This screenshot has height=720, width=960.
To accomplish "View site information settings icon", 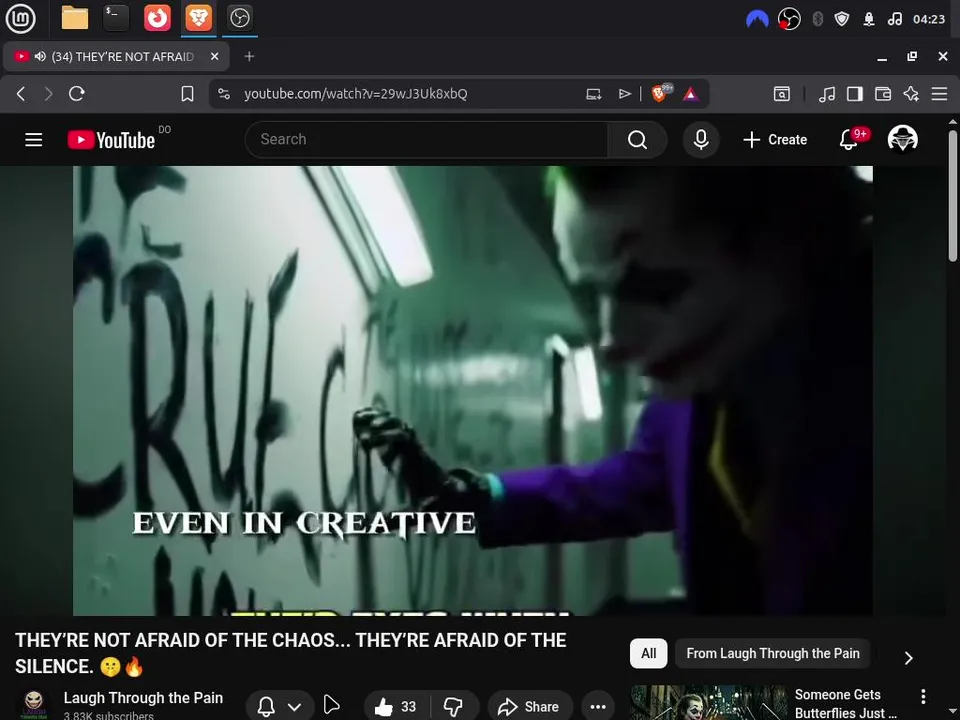I will coord(224,94).
